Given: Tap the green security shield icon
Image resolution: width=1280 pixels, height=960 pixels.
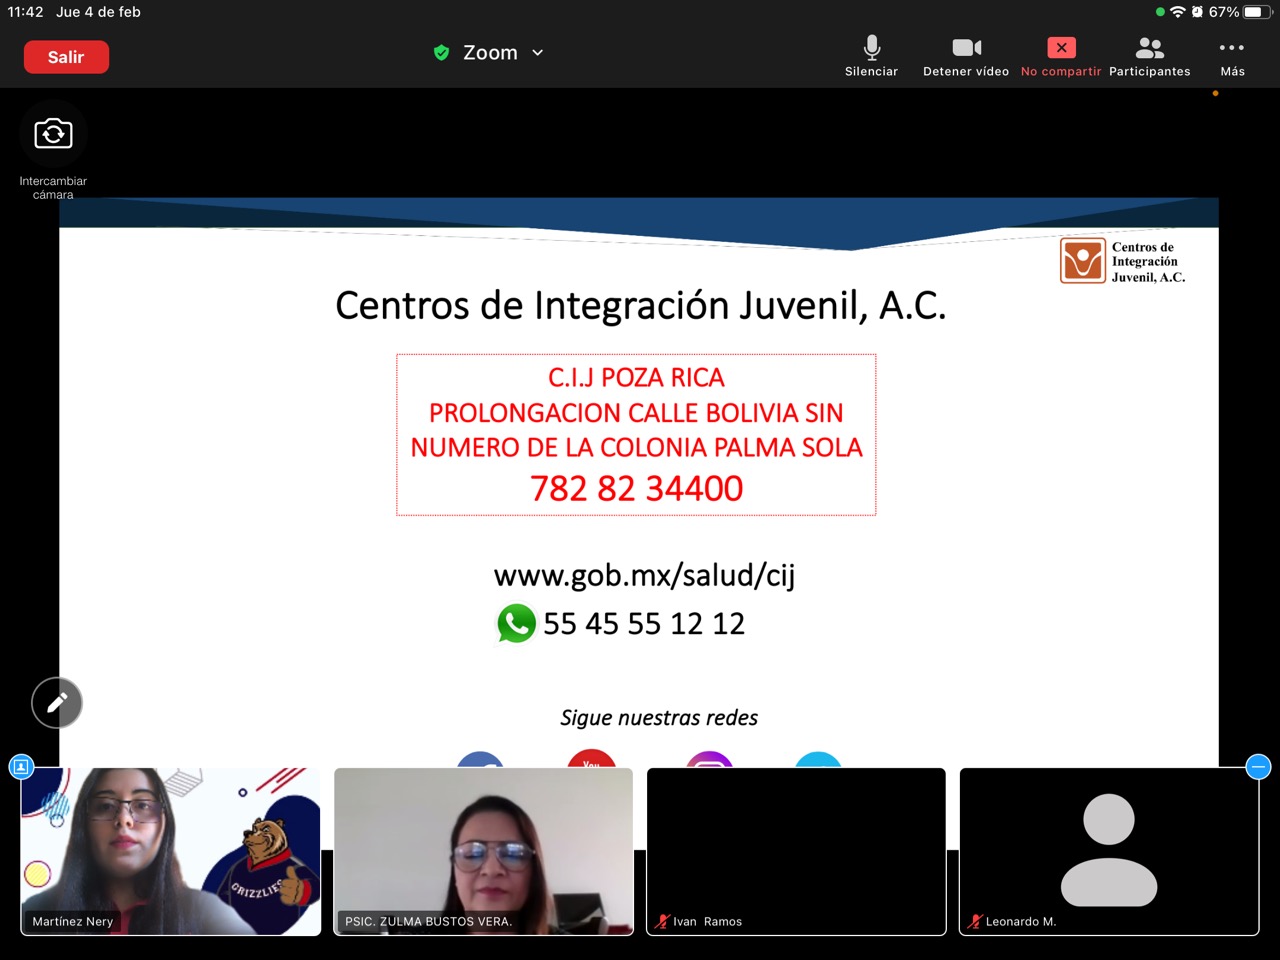Looking at the screenshot, I should (441, 53).
